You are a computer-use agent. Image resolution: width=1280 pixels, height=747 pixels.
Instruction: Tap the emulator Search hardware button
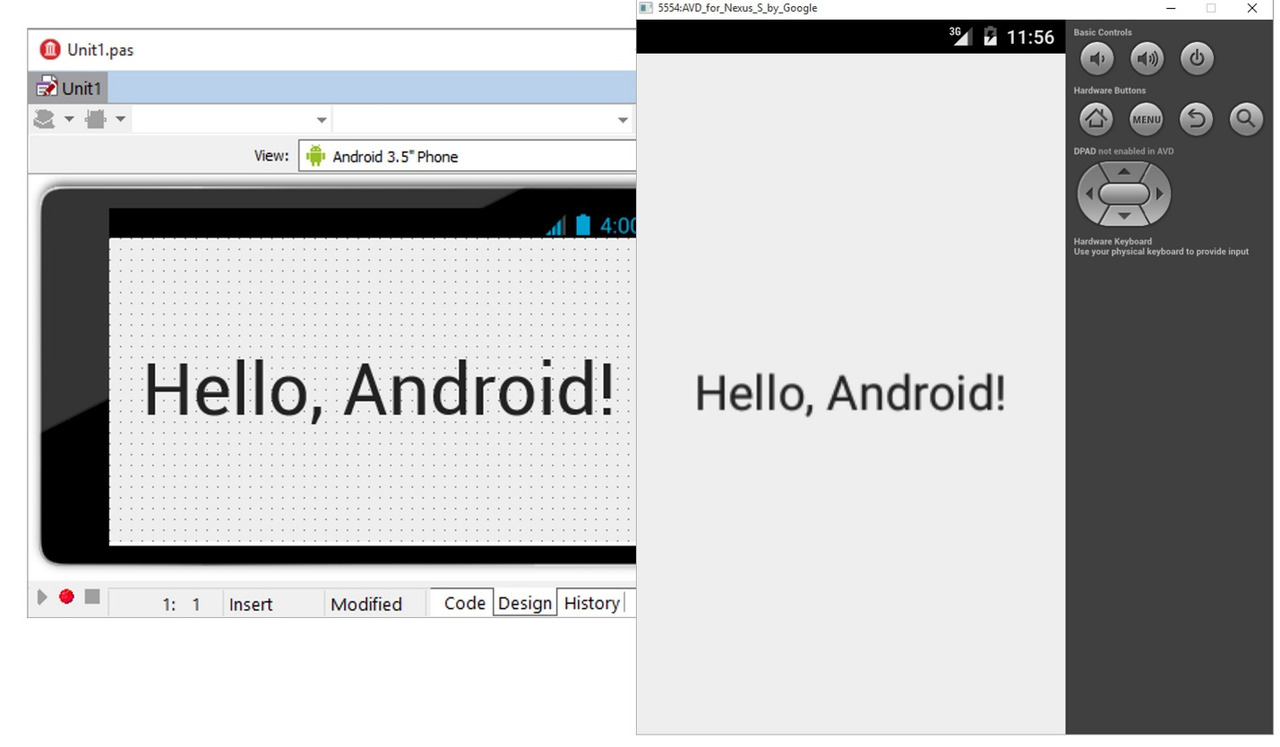[x=1246, y=119]
